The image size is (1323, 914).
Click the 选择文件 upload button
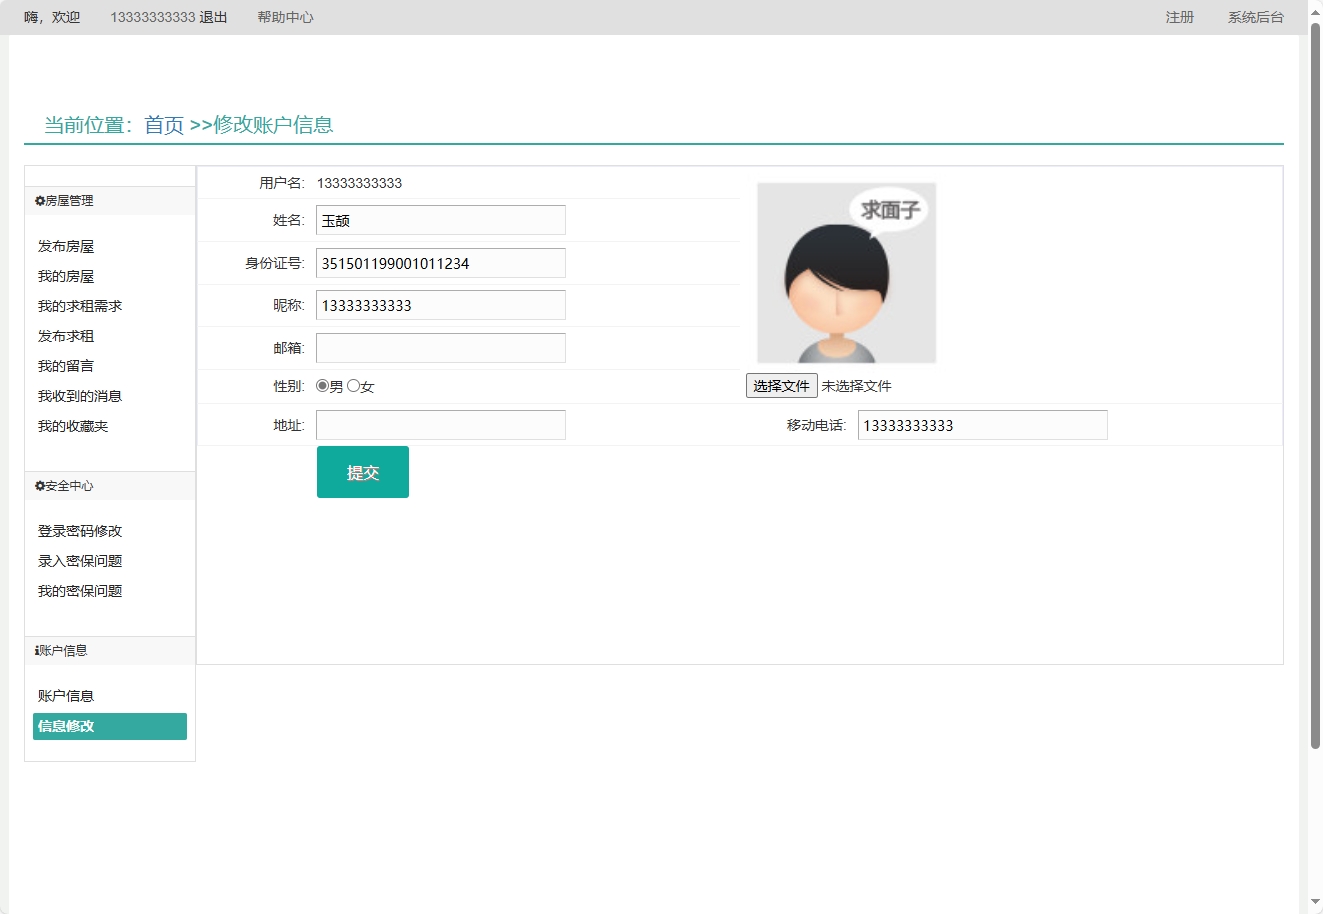coord(781,385)
